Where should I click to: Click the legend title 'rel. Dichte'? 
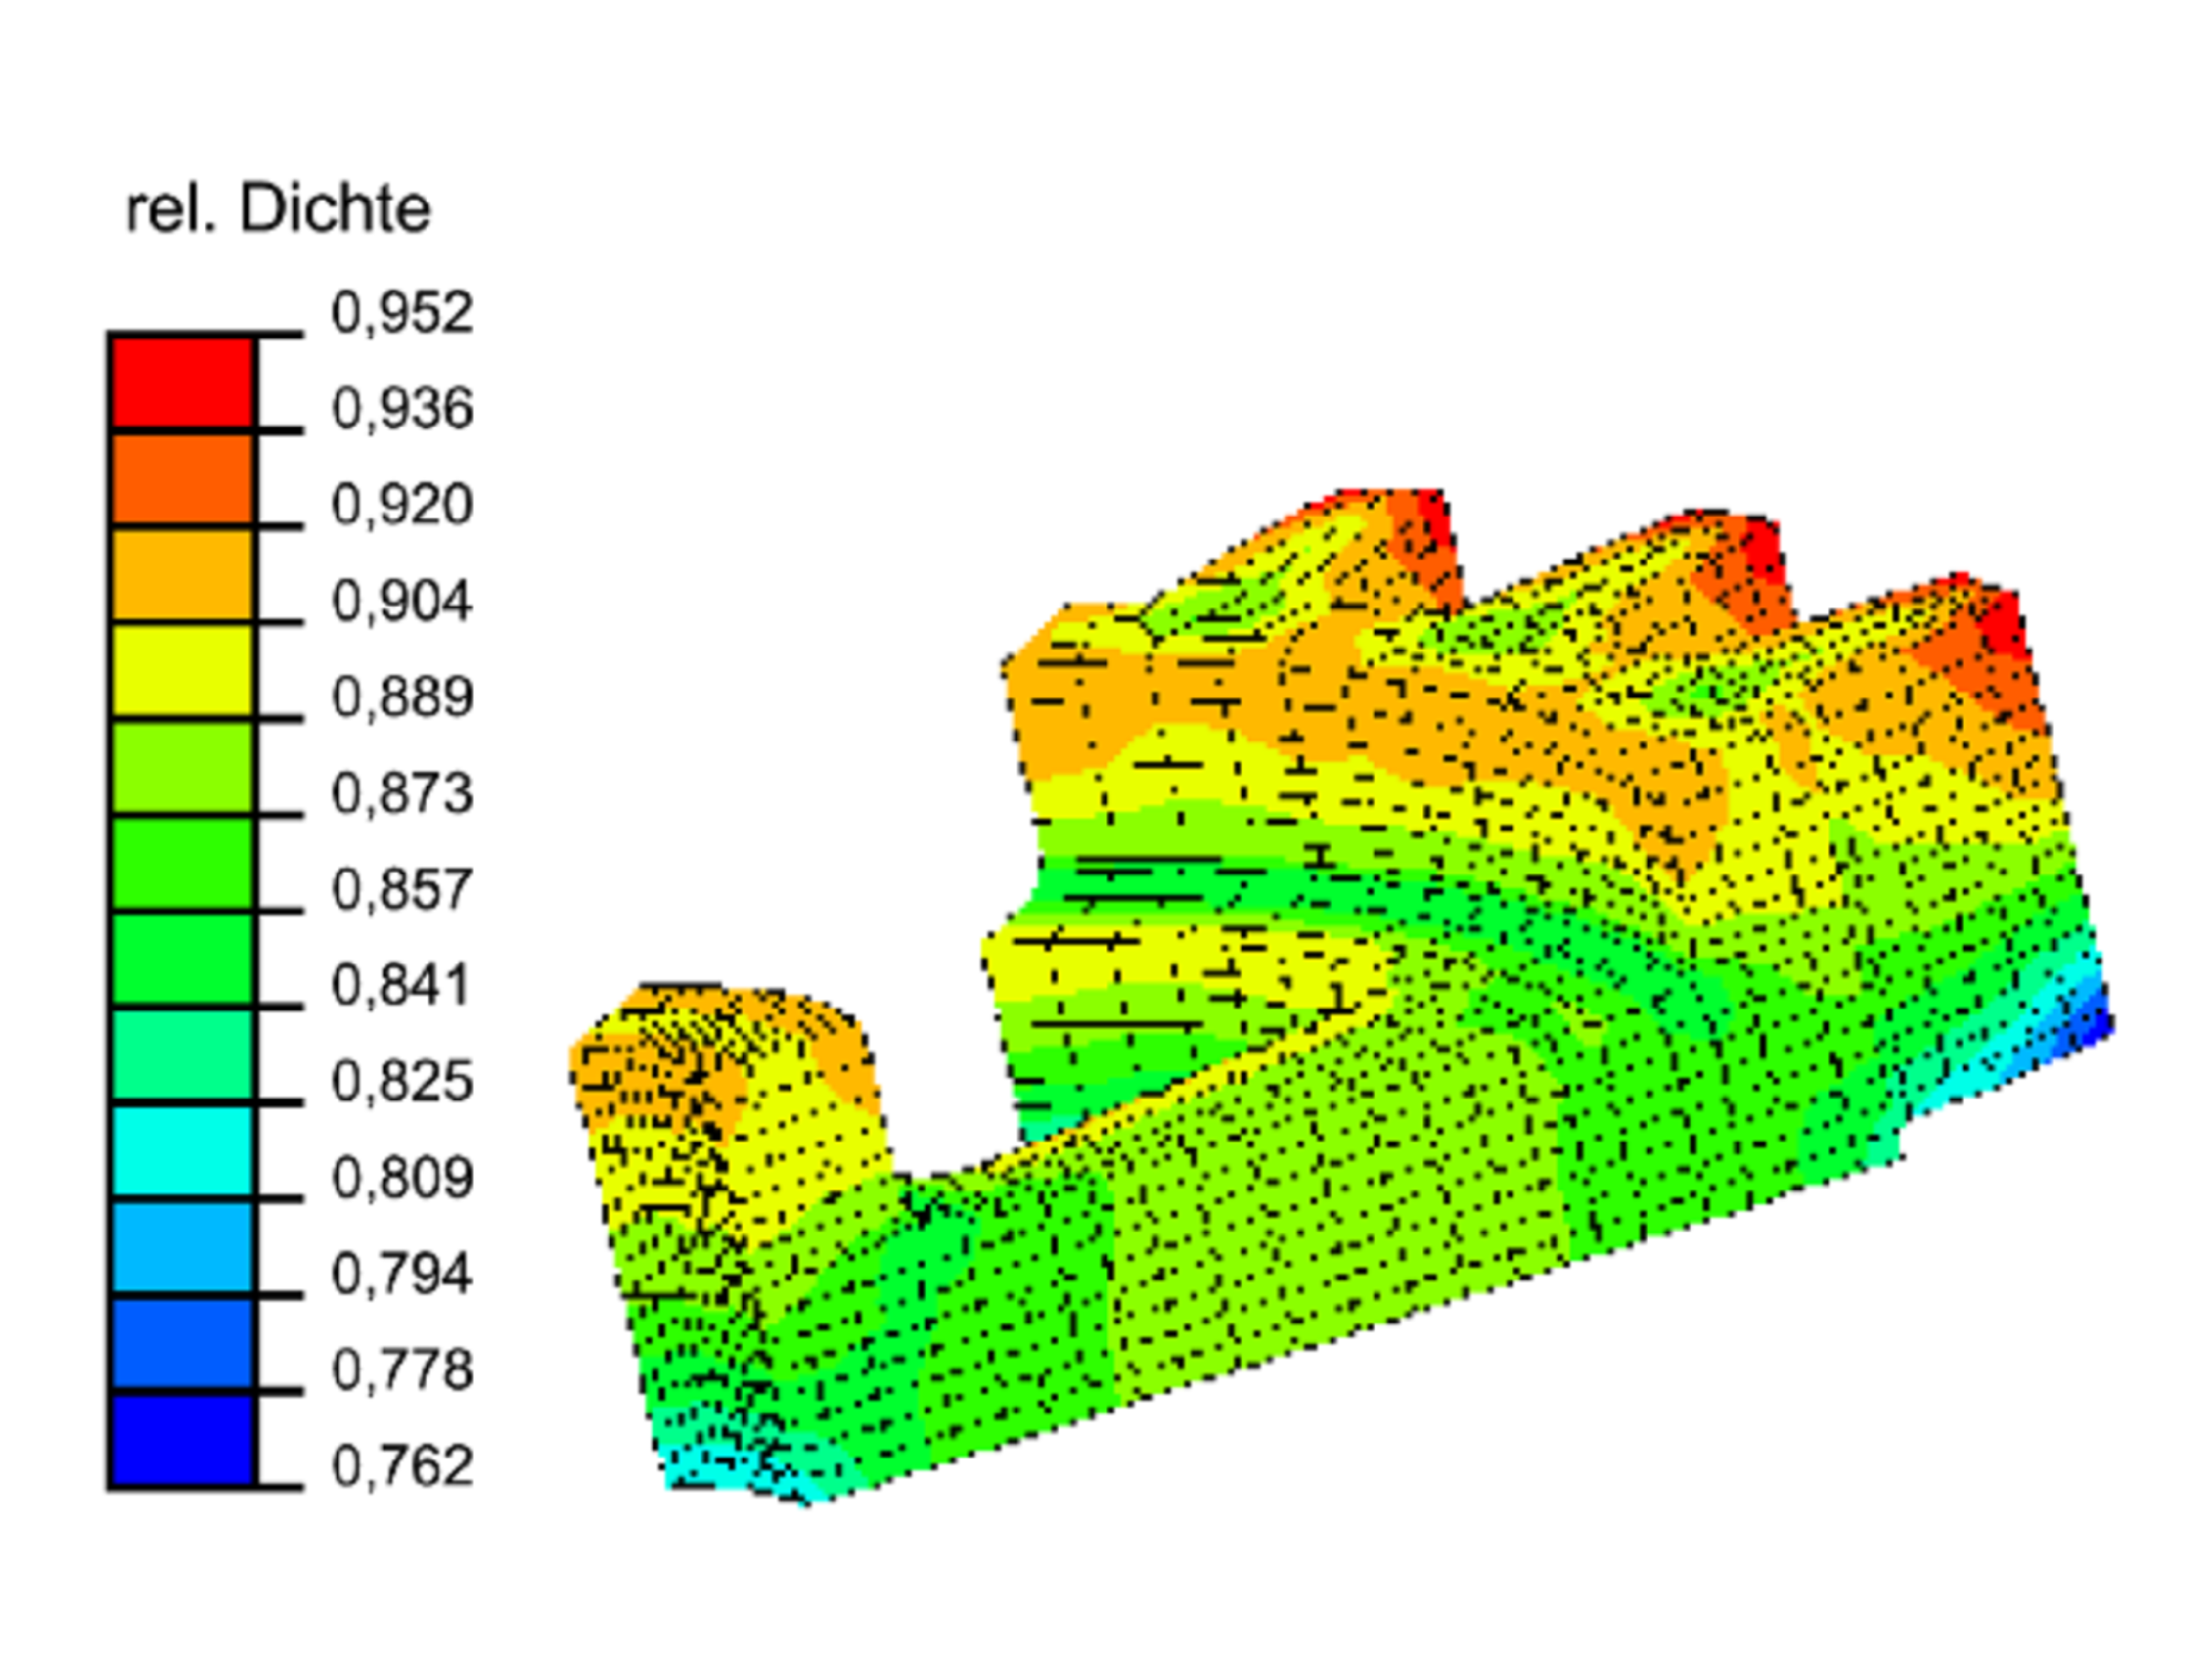(x=278, y=209)
